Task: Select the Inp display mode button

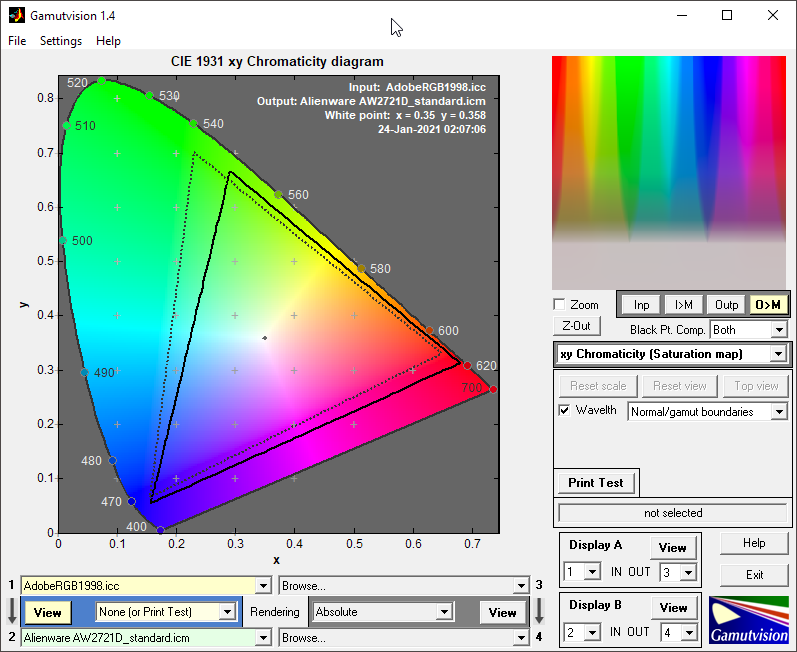Action: (x=641, y=305)
